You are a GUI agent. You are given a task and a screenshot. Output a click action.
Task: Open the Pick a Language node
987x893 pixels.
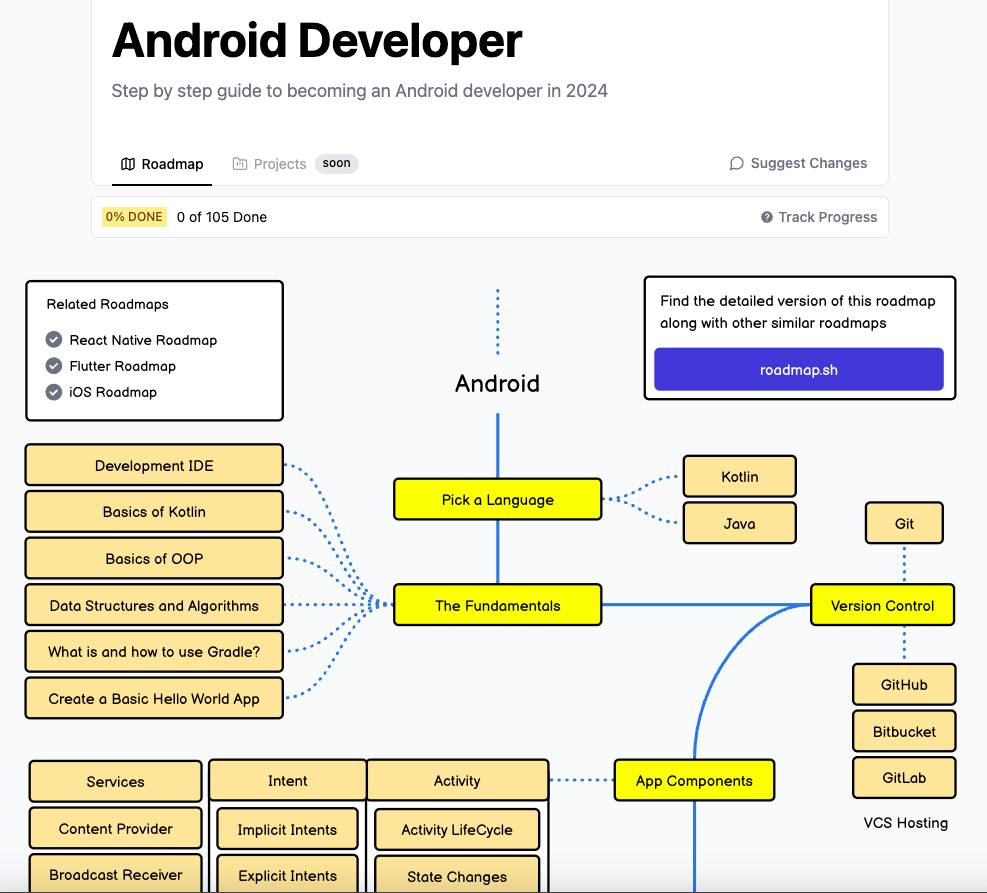point(497,500)
